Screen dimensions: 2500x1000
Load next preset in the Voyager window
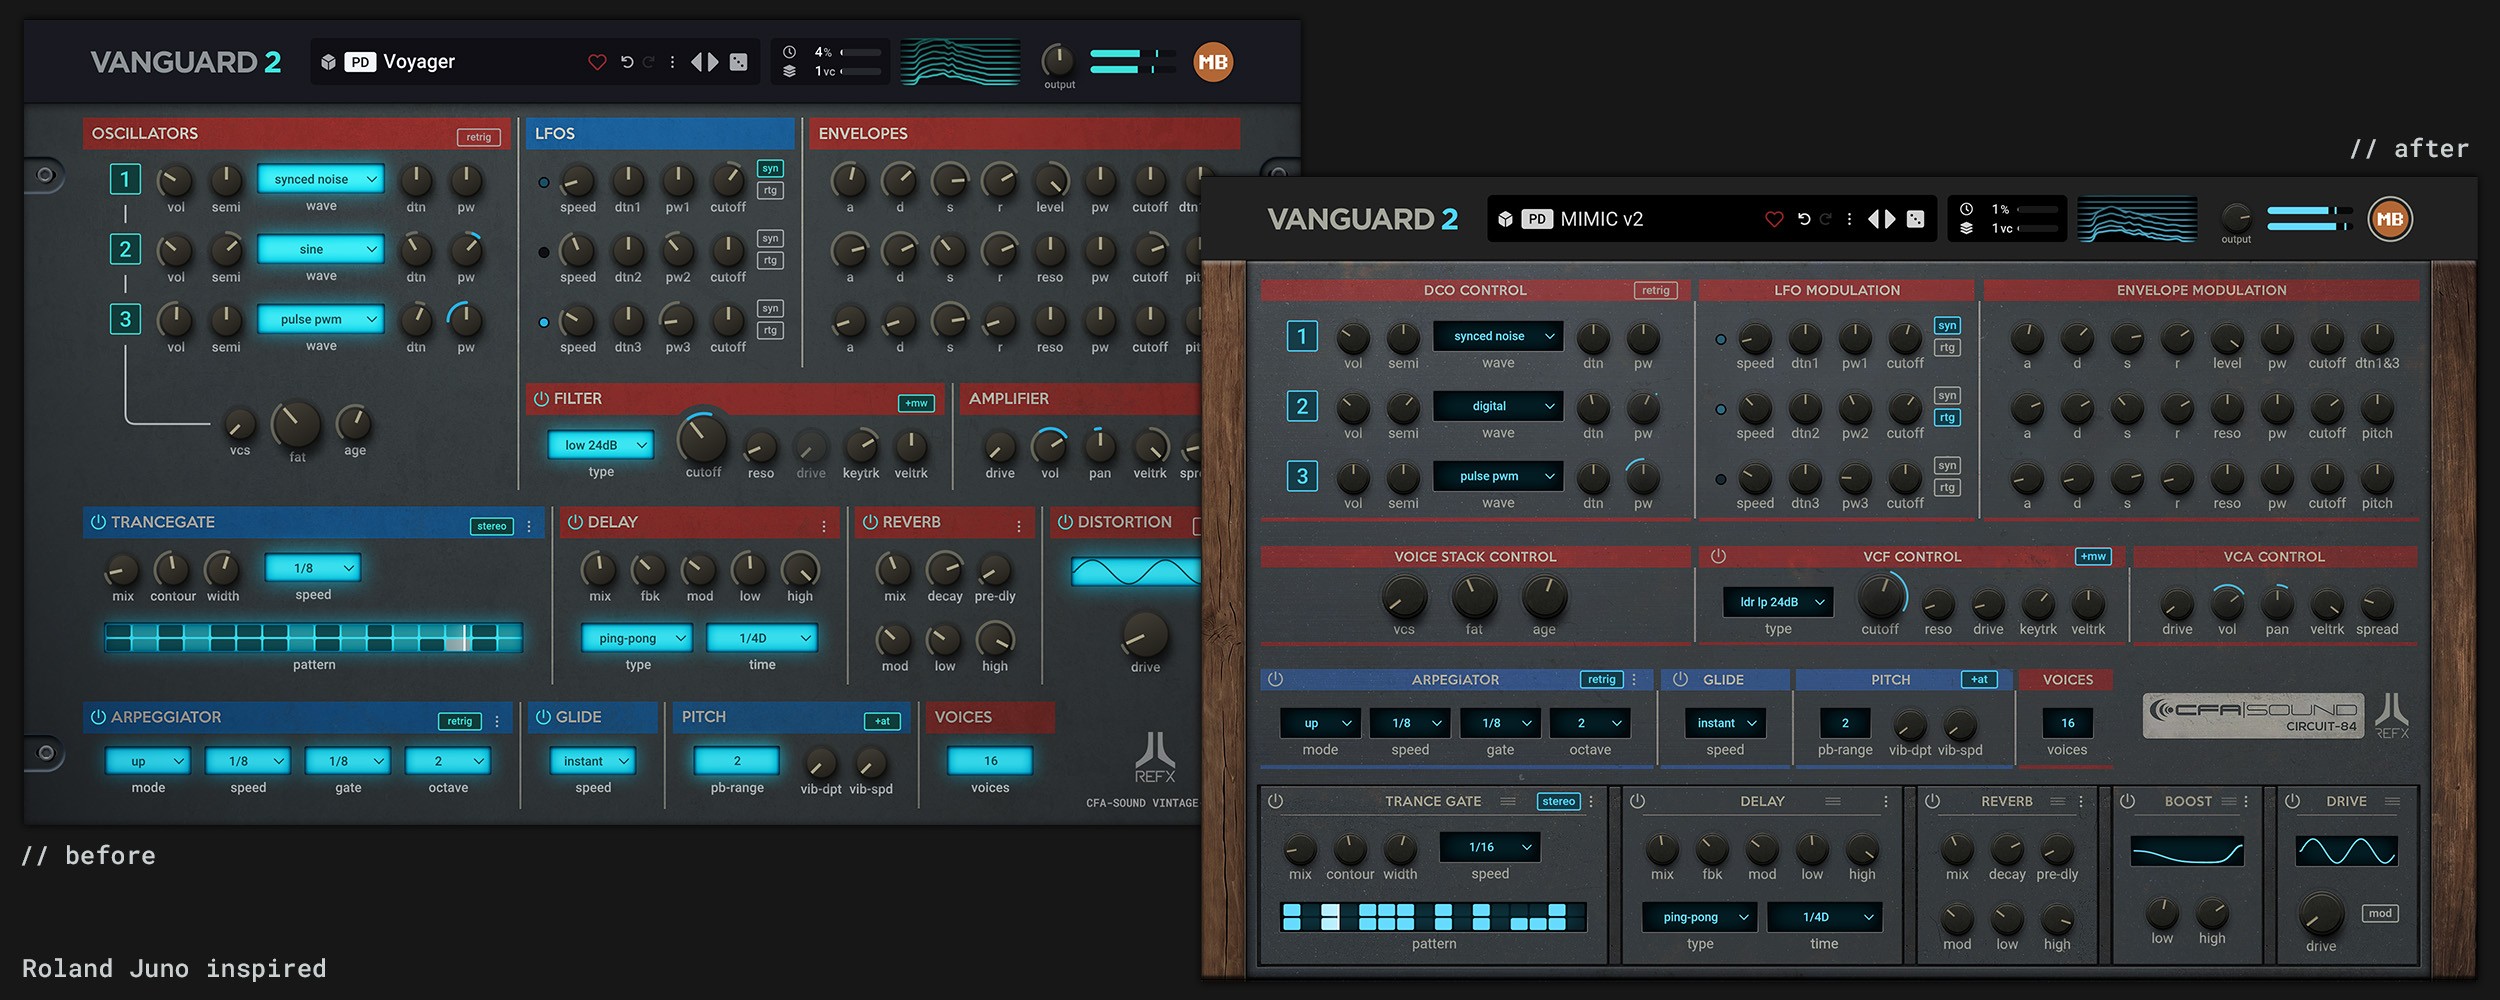point(713,62)
